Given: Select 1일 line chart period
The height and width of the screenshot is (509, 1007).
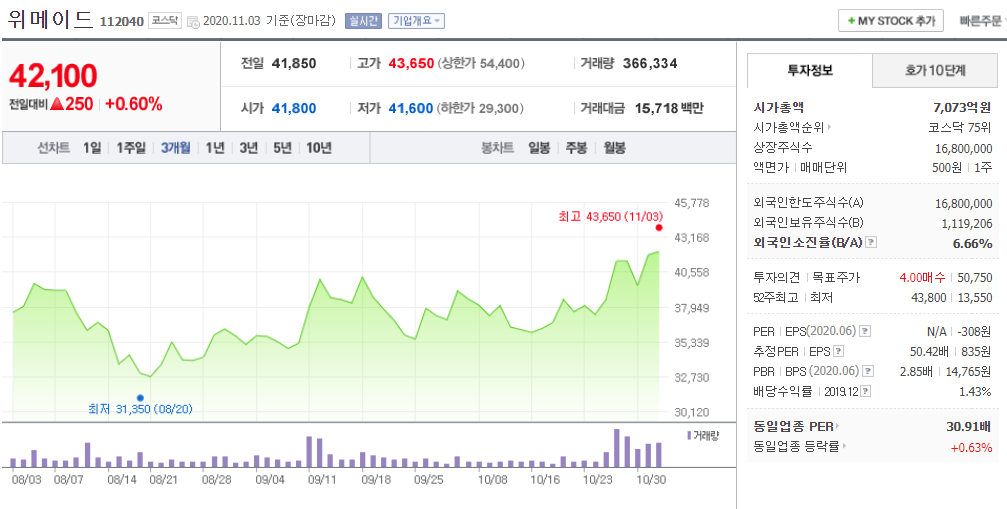Looking at the screenshot, I should click(x=92, y=148).
